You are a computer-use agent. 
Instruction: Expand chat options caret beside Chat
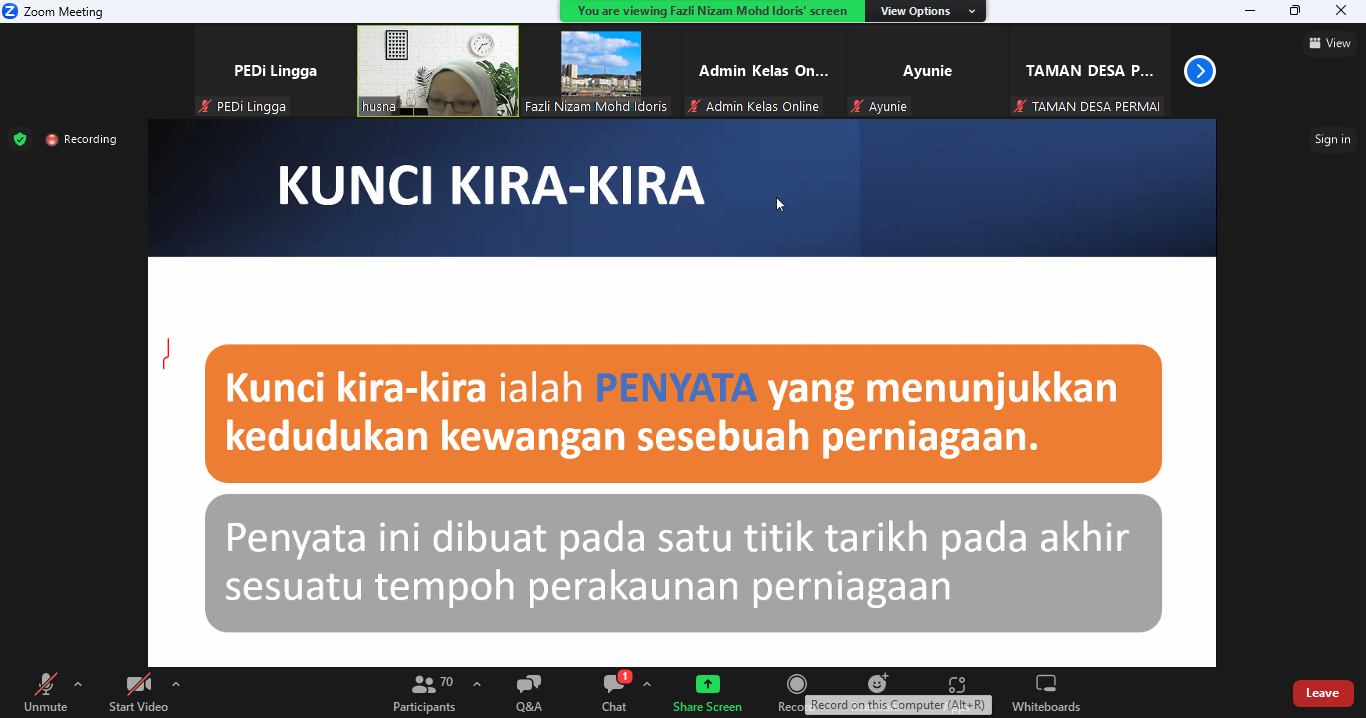[647, 685]
